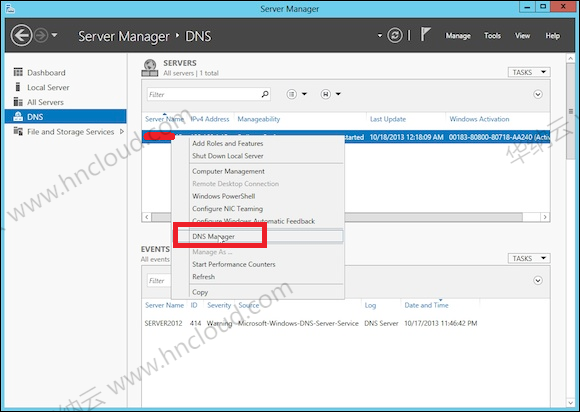Sort servers by Last Update column
580x412 pixels.
388,119
